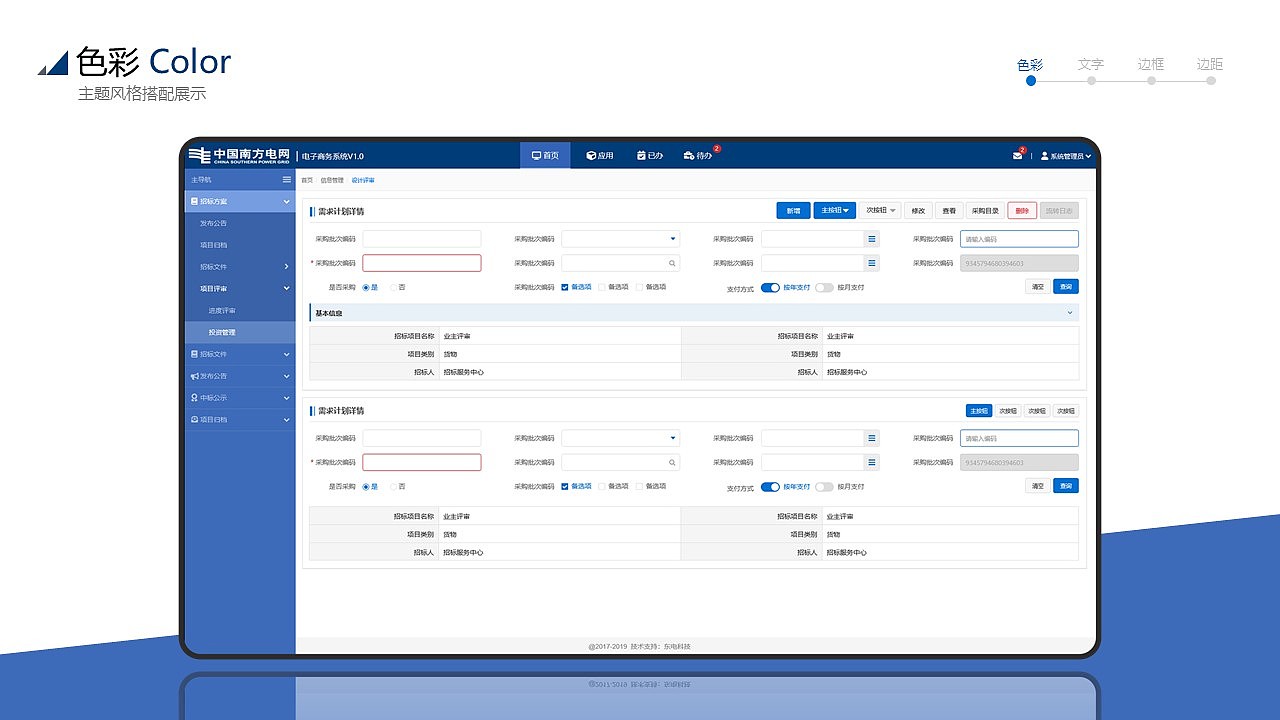Turn off 按年支付 switch in first panel
The width and height of the screenshot is (1280, 720).
[770, 287]
